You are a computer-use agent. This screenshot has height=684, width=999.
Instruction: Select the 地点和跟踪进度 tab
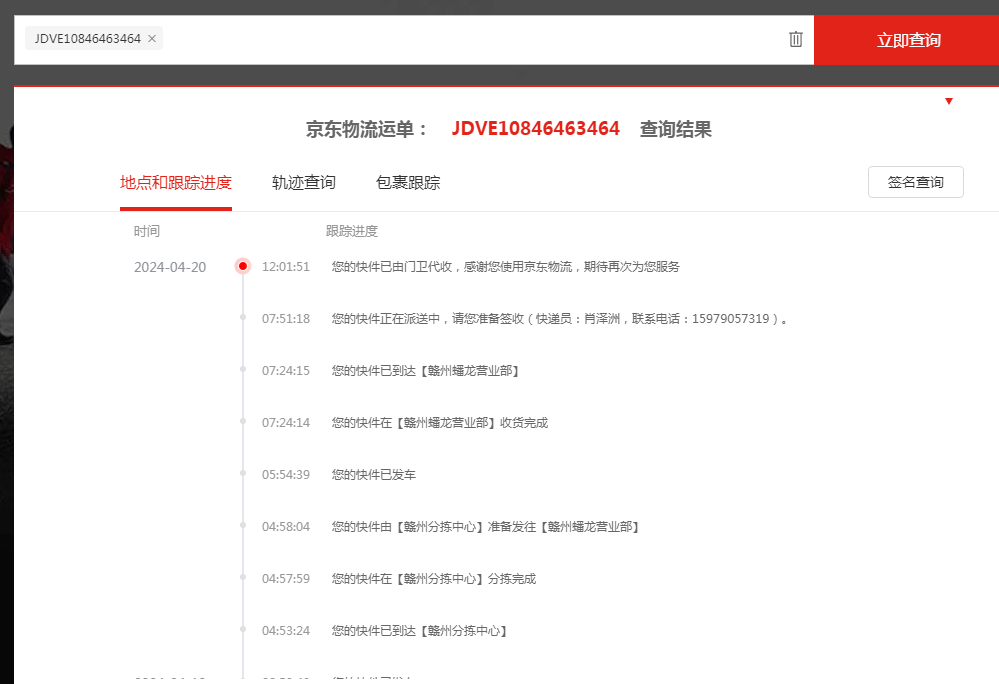pos(176,183)
